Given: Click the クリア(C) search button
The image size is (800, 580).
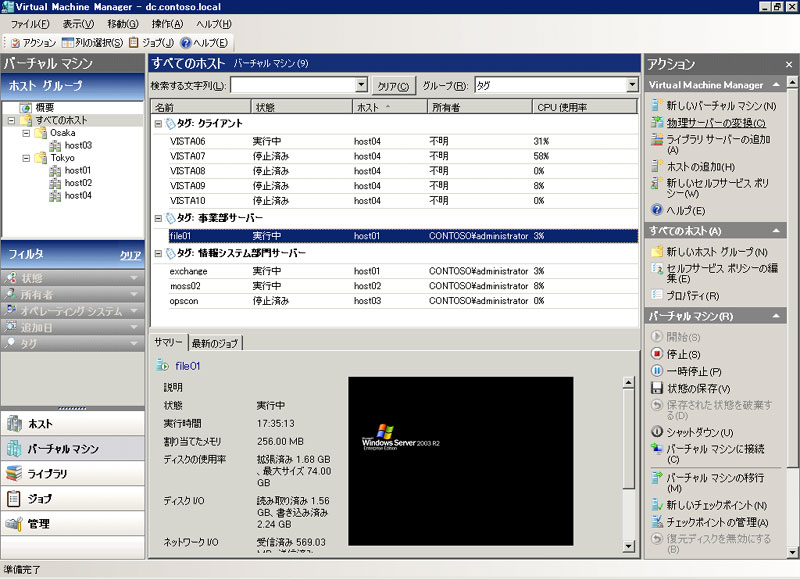Looking at the screenshot, I should (393, 86).
